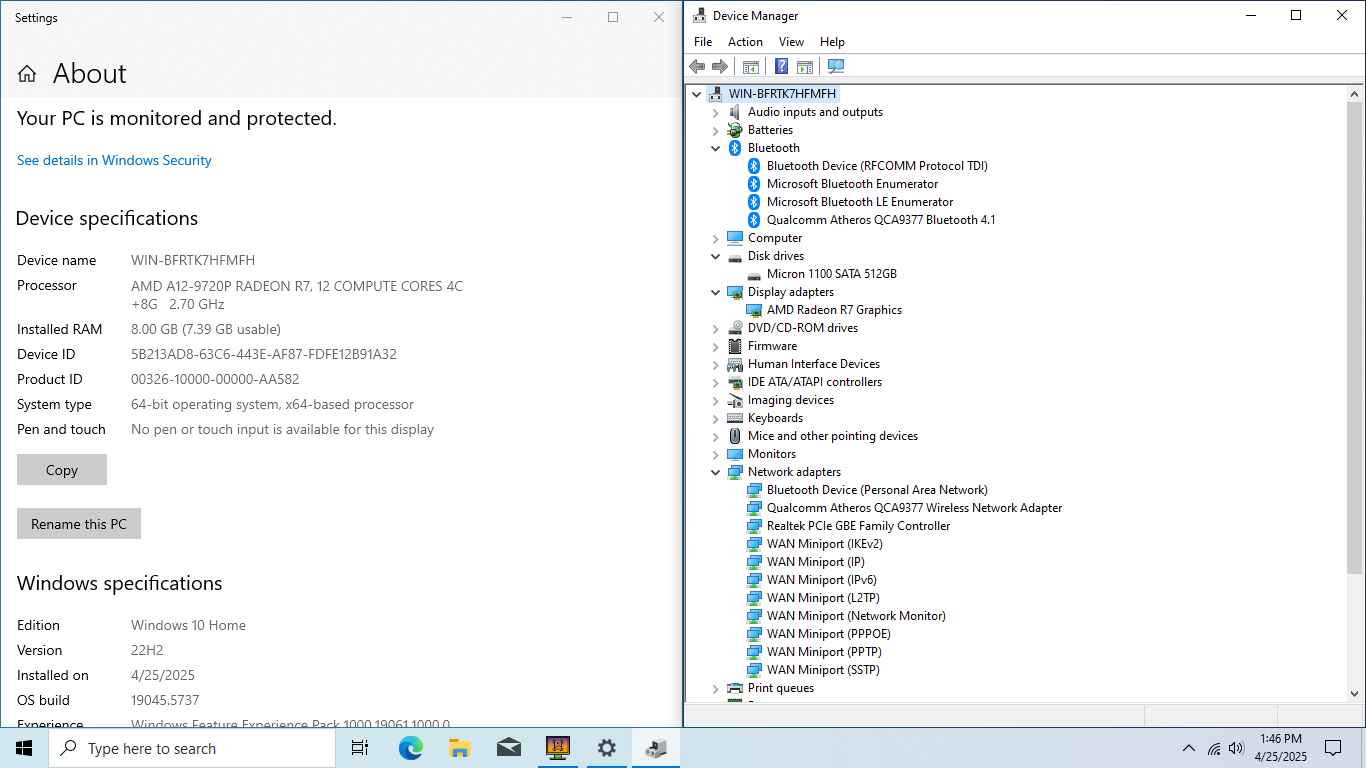
Task: Expand Audio inputs and outputs
Action: [x=715, y=112]
